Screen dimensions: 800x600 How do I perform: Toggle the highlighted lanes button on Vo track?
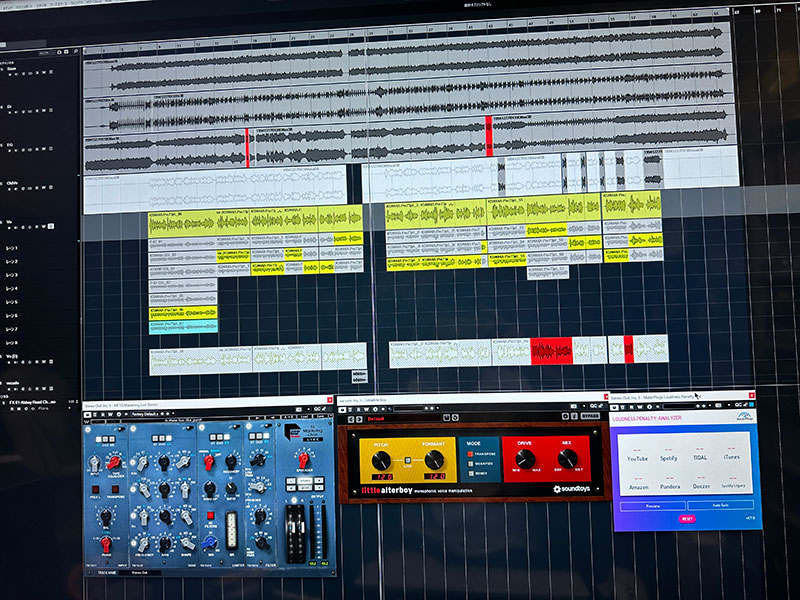[51, 226]
